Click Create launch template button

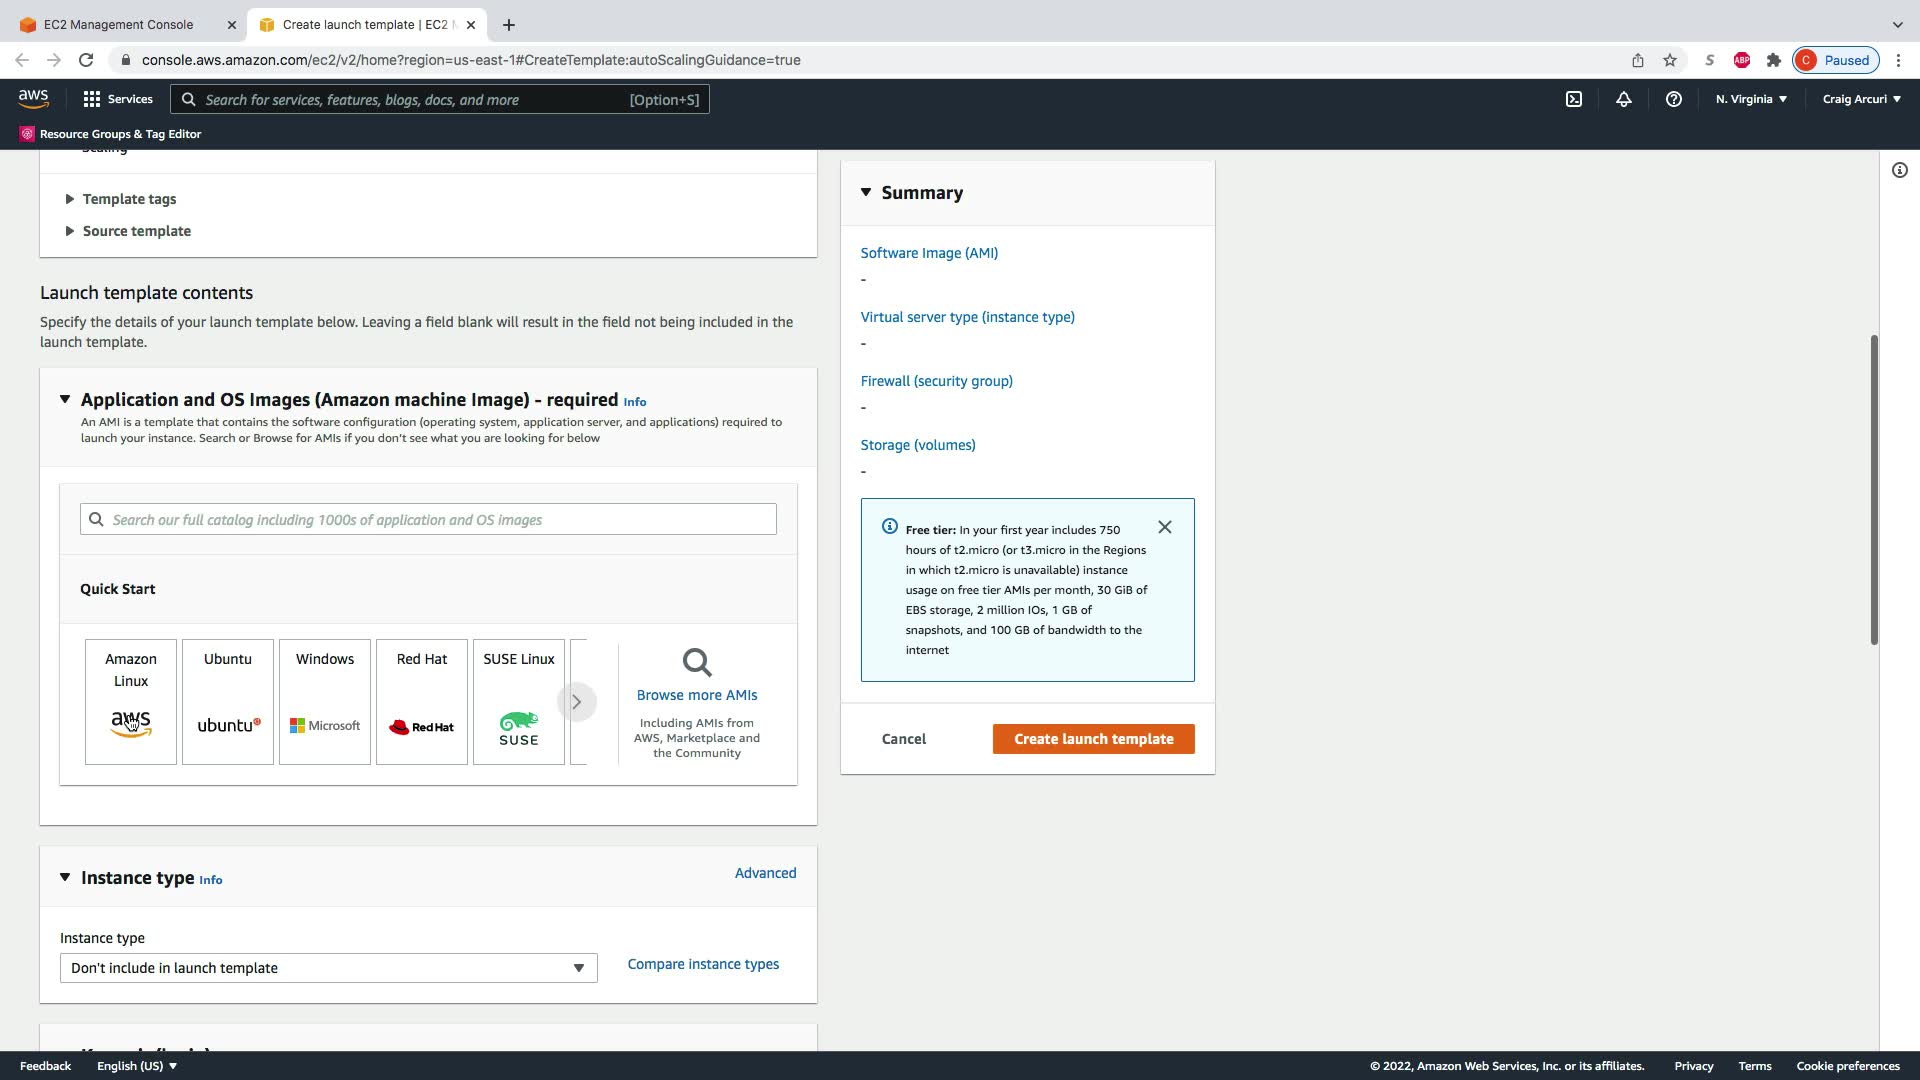click(1093, 739)
